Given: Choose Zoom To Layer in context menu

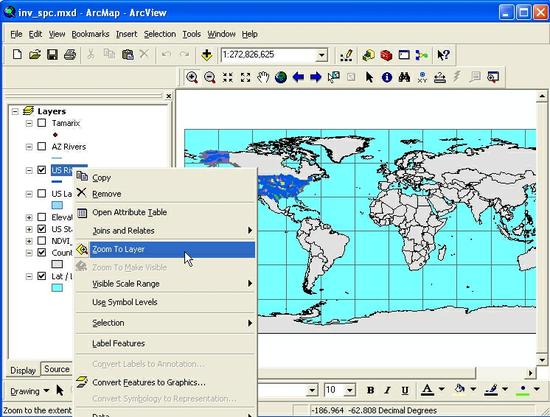Looking at the screenshot, I should coord(166,249).
